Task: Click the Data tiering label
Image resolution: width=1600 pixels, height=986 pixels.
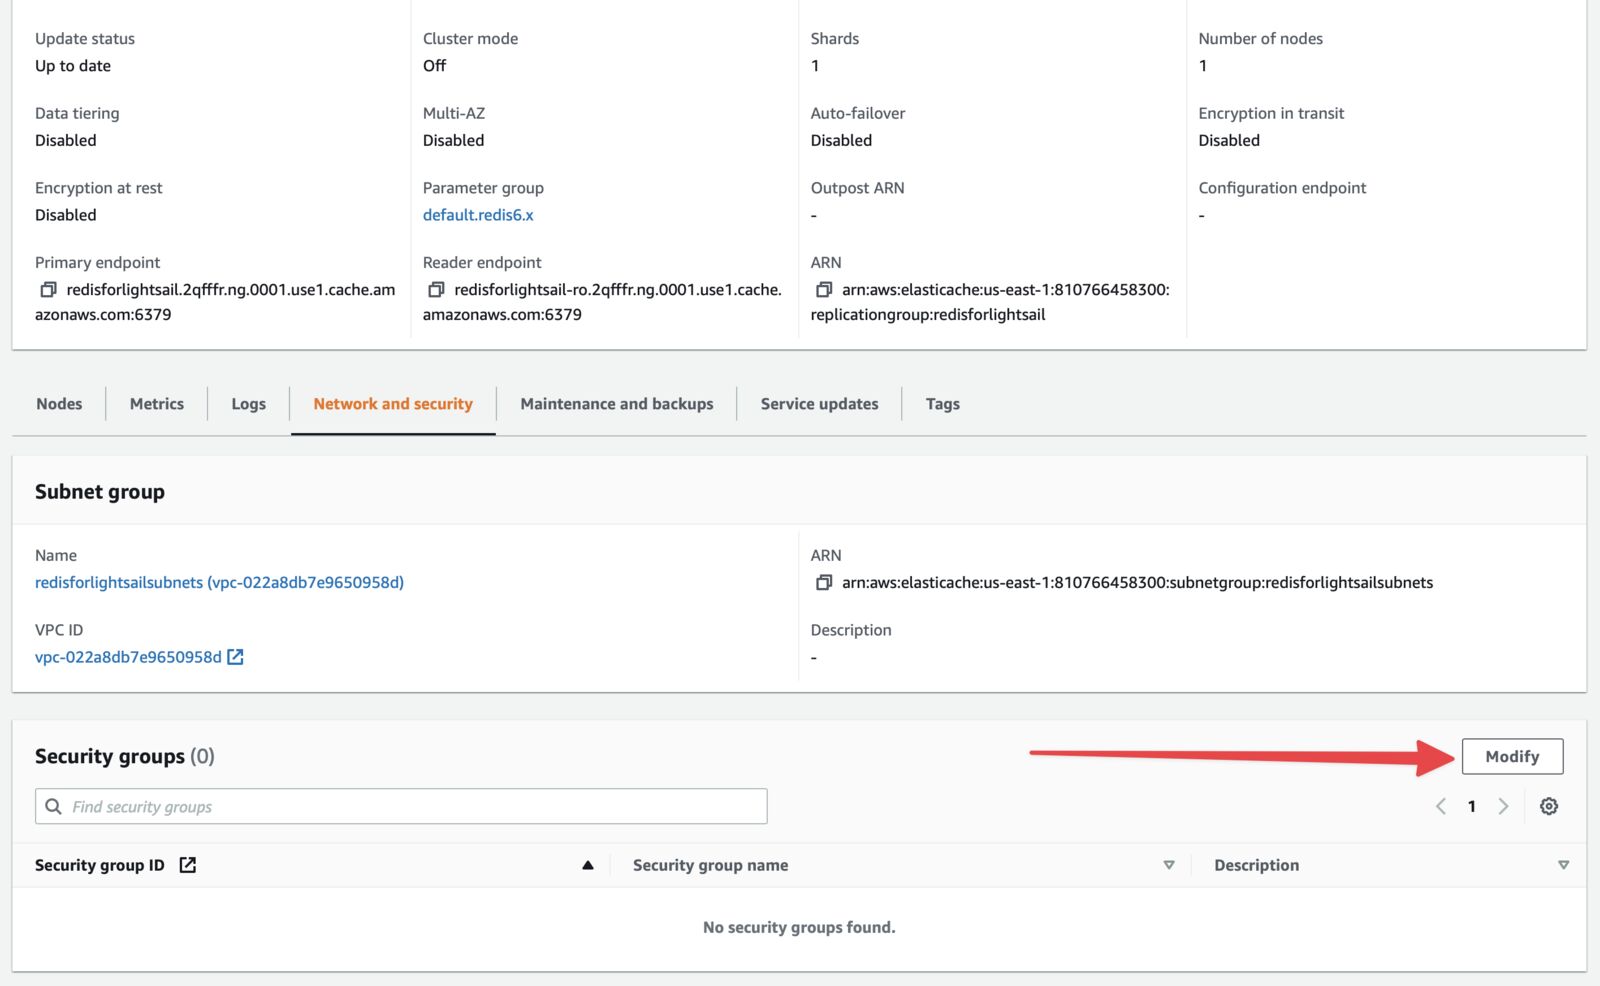Action: (77, 114)
